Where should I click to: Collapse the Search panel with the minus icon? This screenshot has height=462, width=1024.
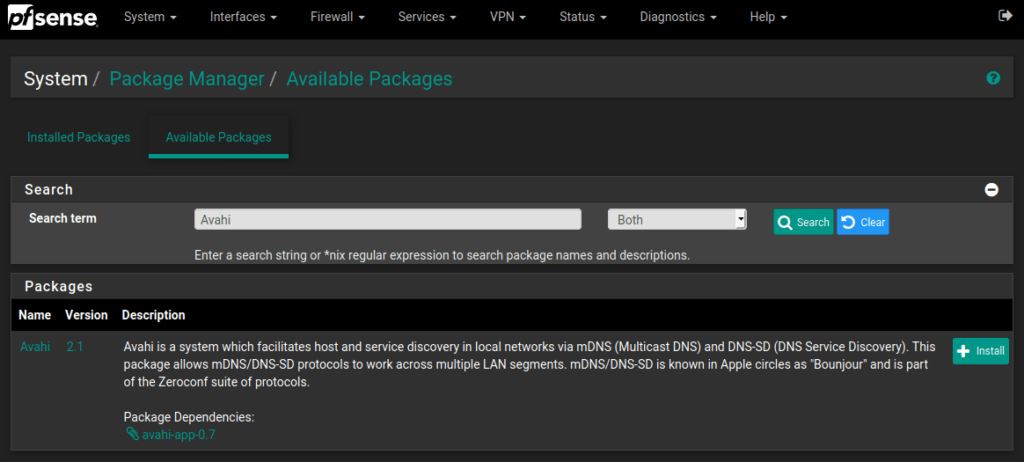[x=991, y=190]
